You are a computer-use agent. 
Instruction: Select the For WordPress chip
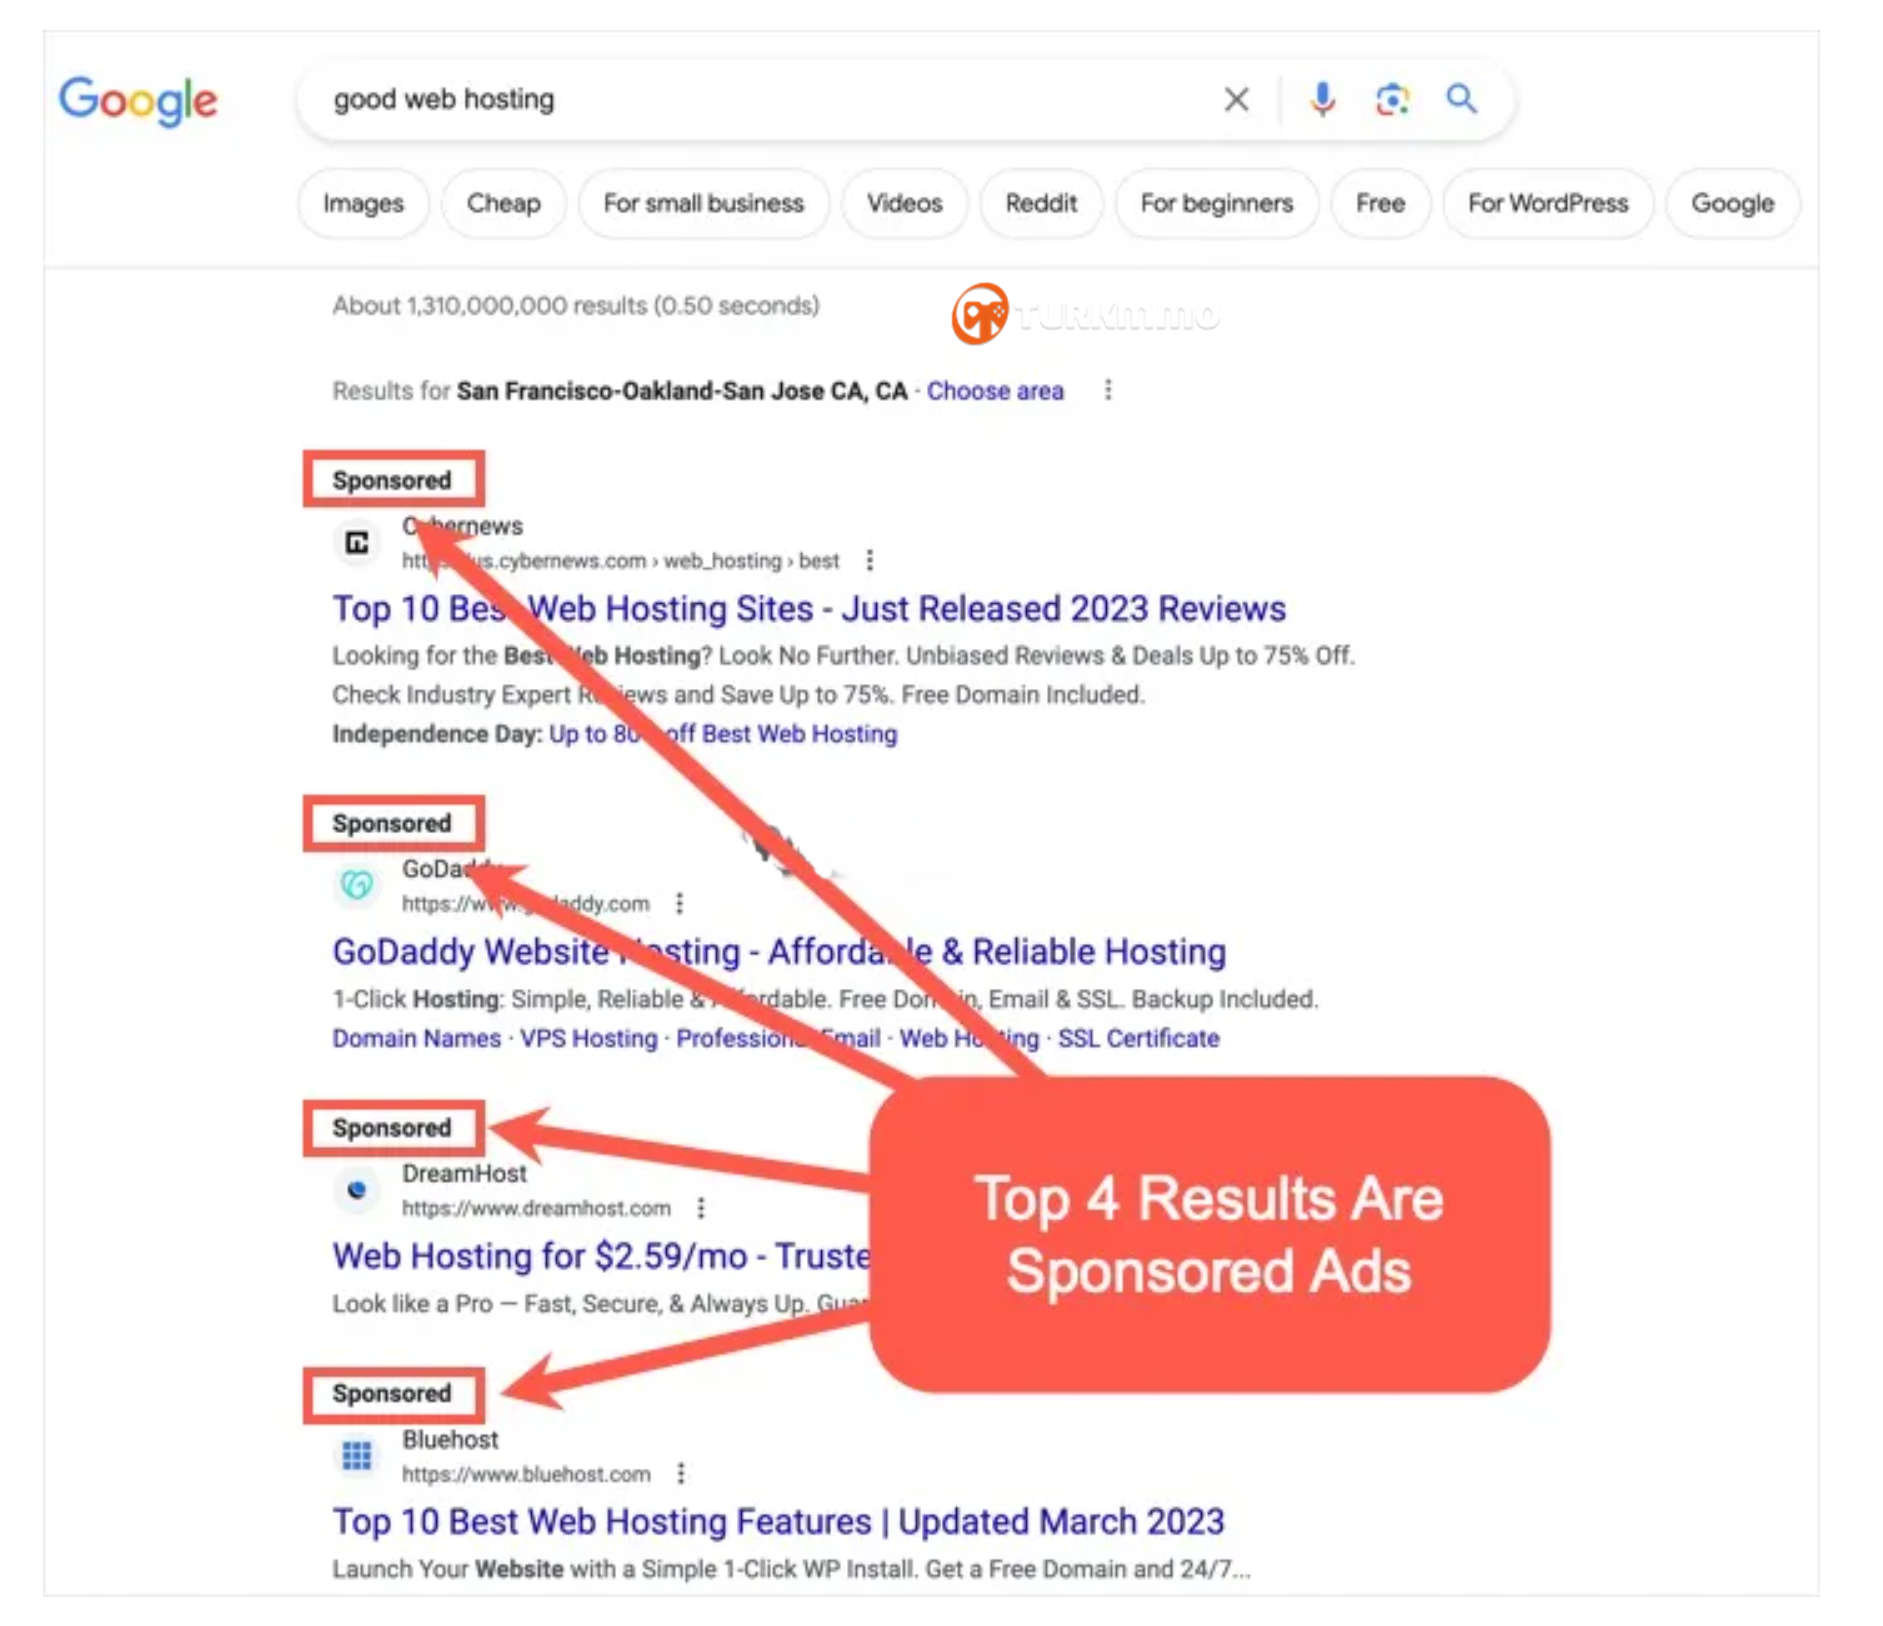[1547, 203]
